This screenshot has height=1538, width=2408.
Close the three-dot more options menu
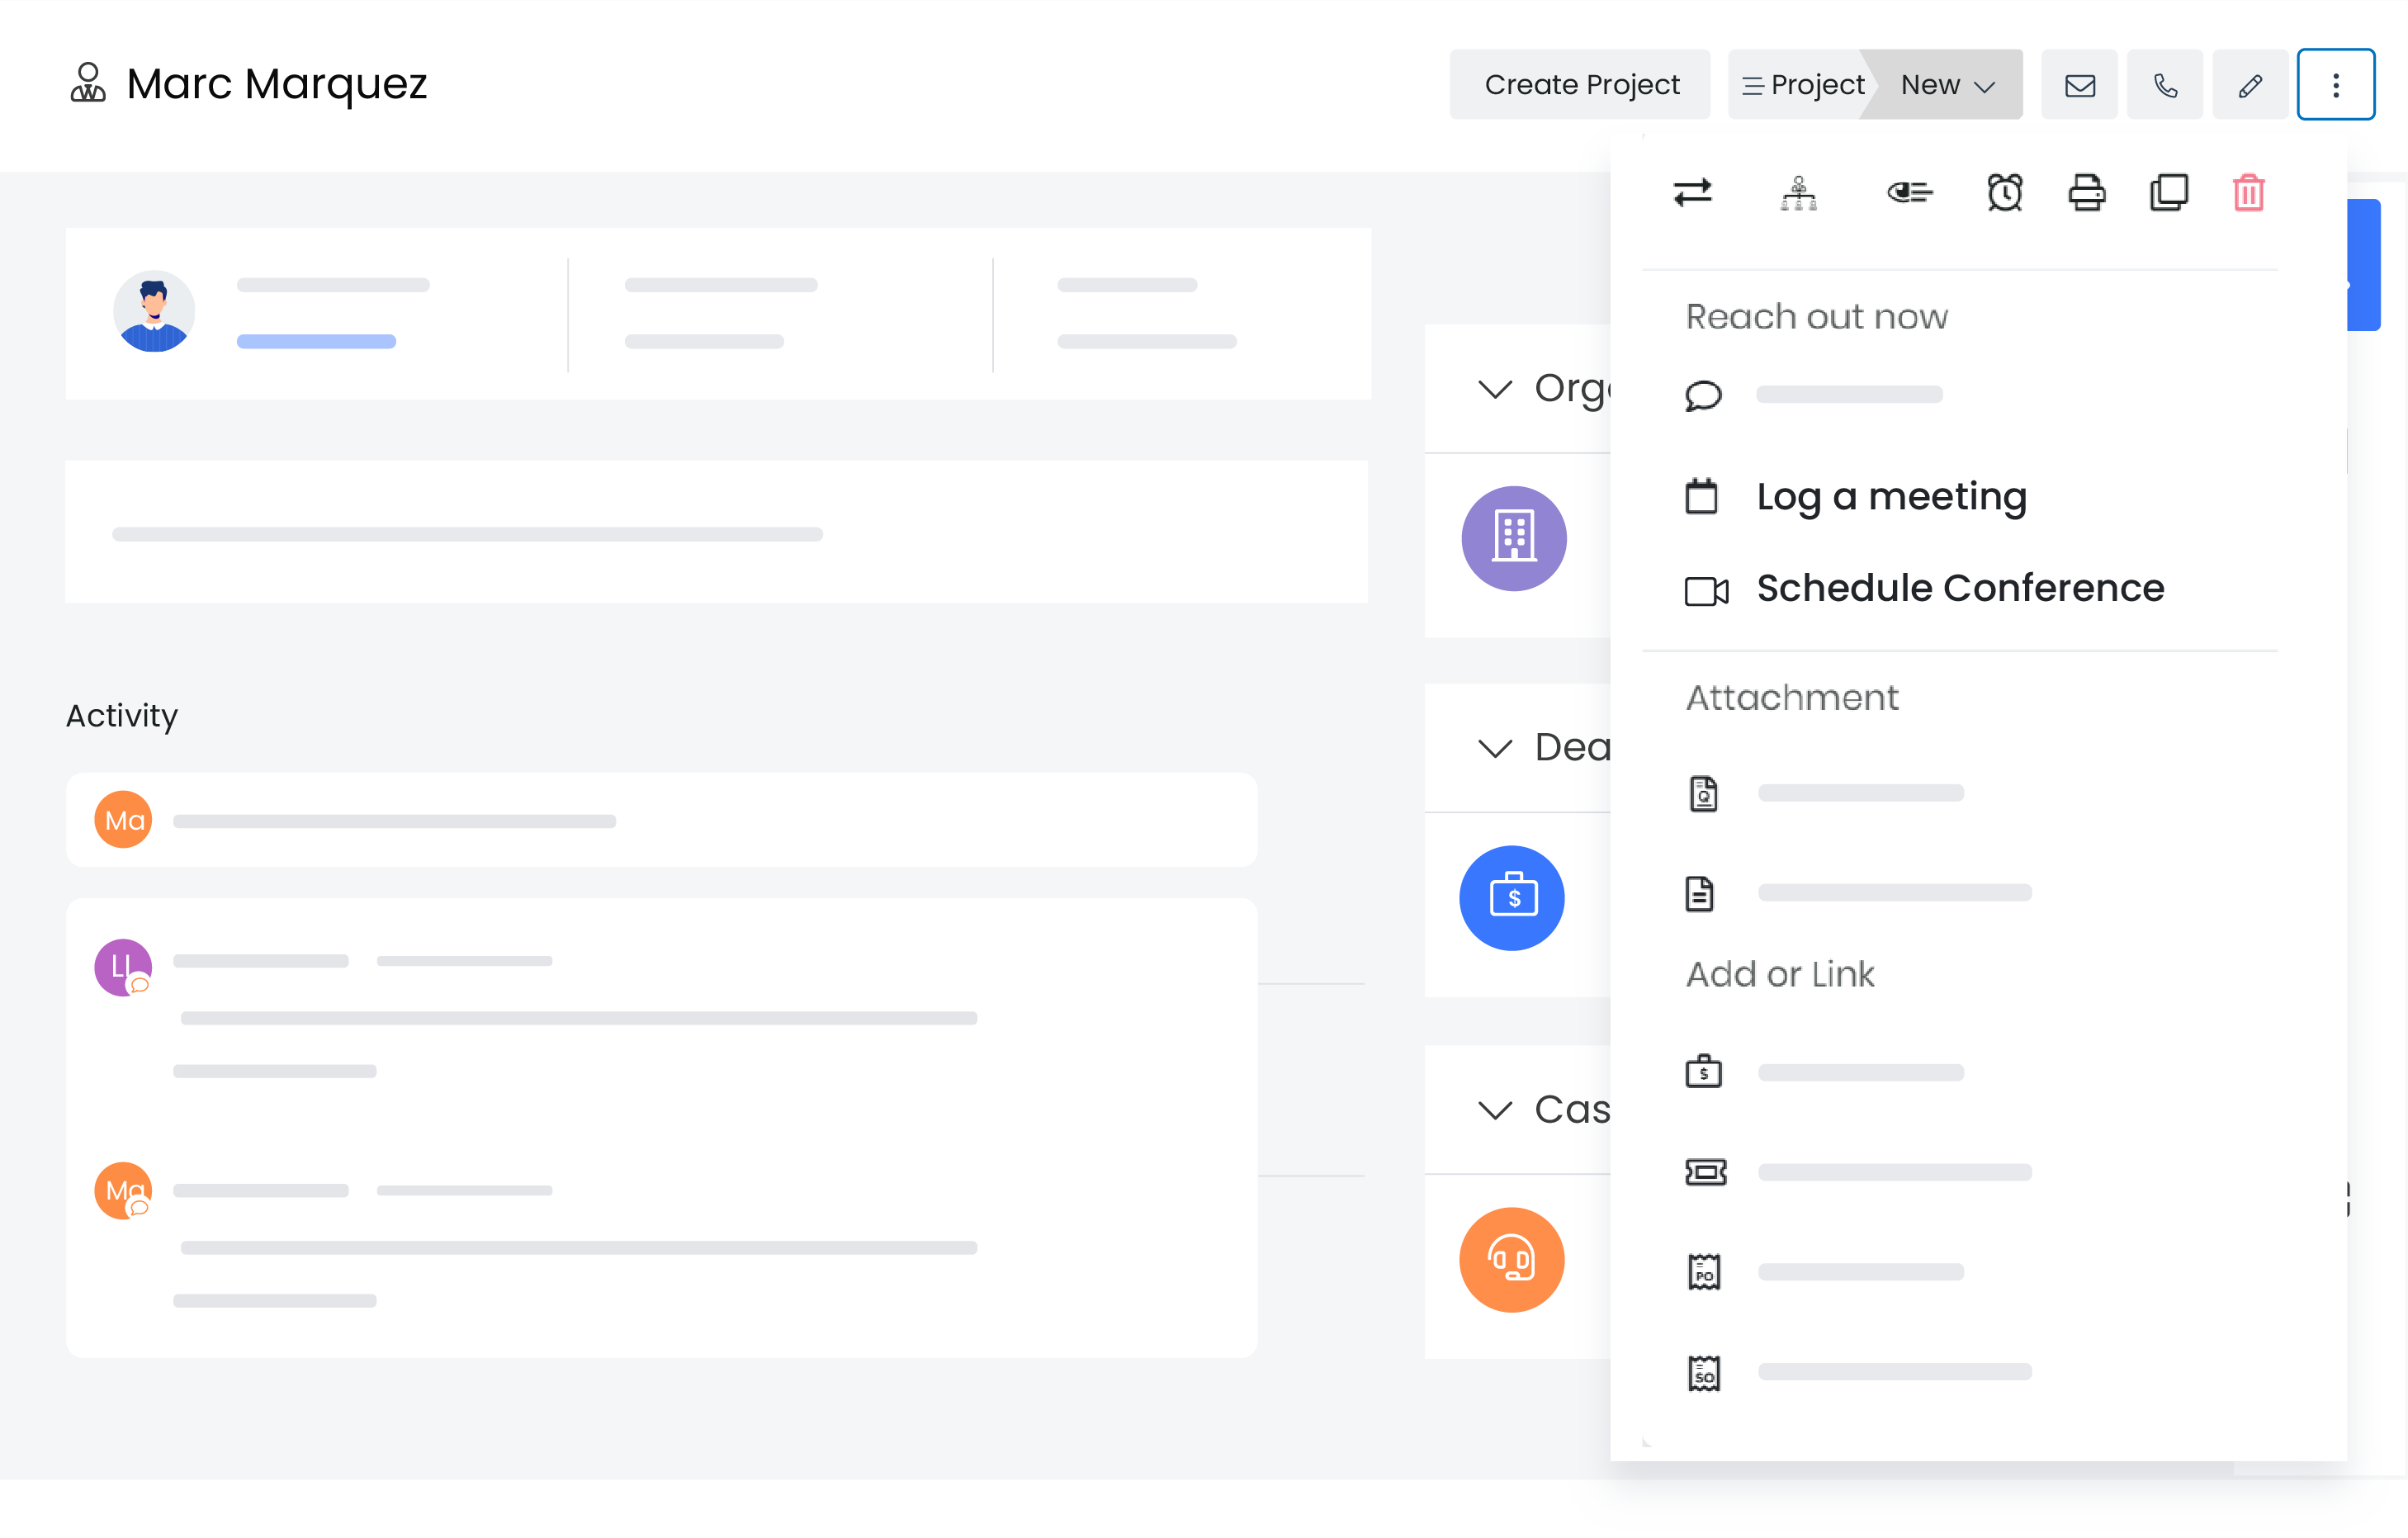(x=2336, y=85)
